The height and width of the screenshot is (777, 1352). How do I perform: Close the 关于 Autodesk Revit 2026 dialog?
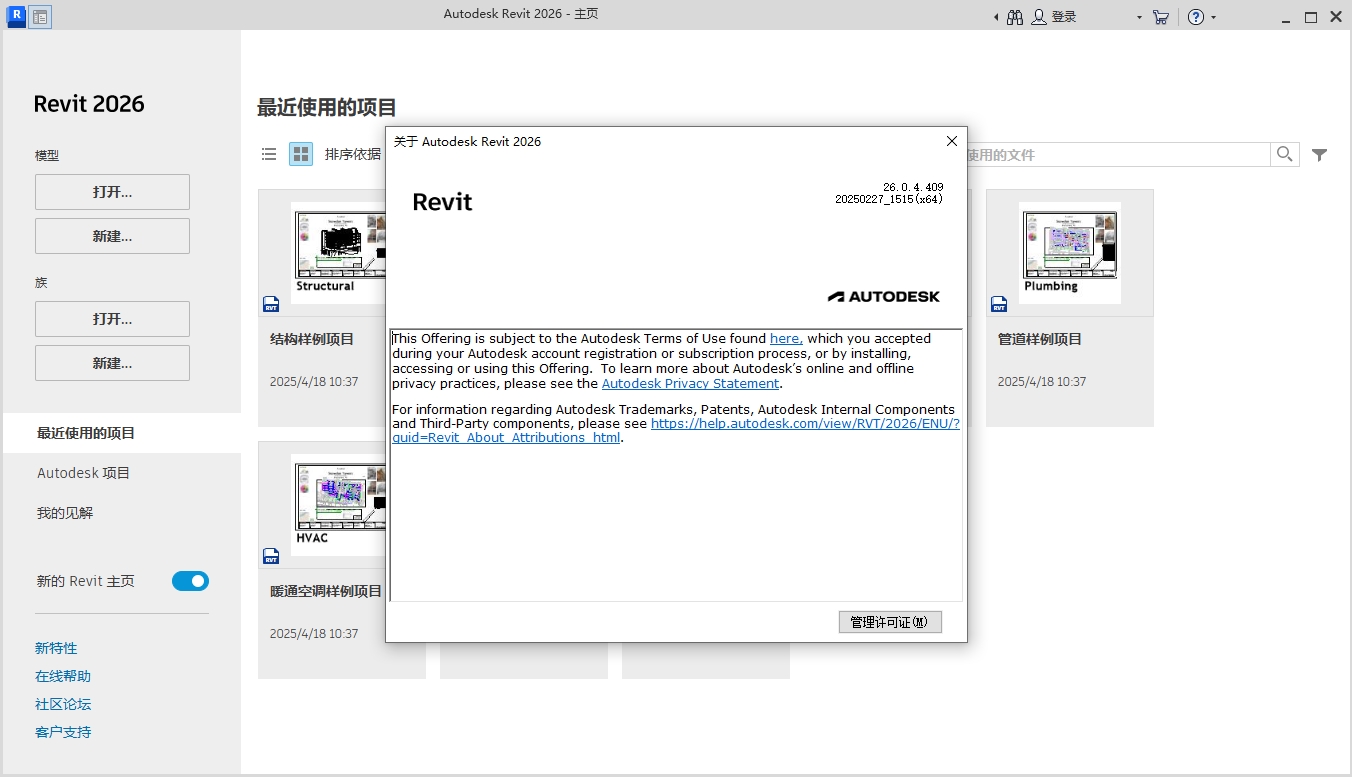pyautogui.click(x=952, y=141)
